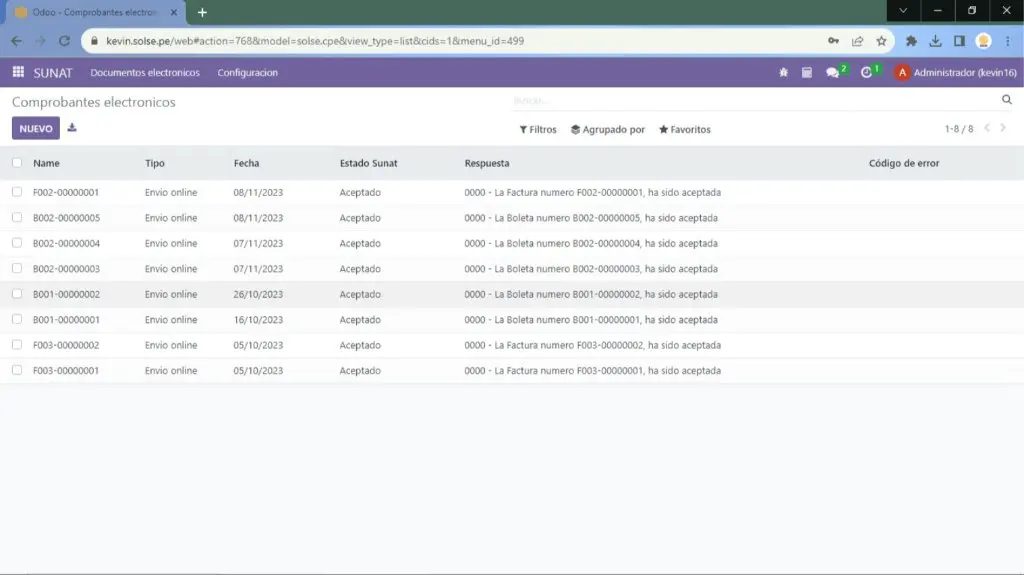Expand the Filtros dropdown
The image size is (1024, 575).
[x=538, y=130]
